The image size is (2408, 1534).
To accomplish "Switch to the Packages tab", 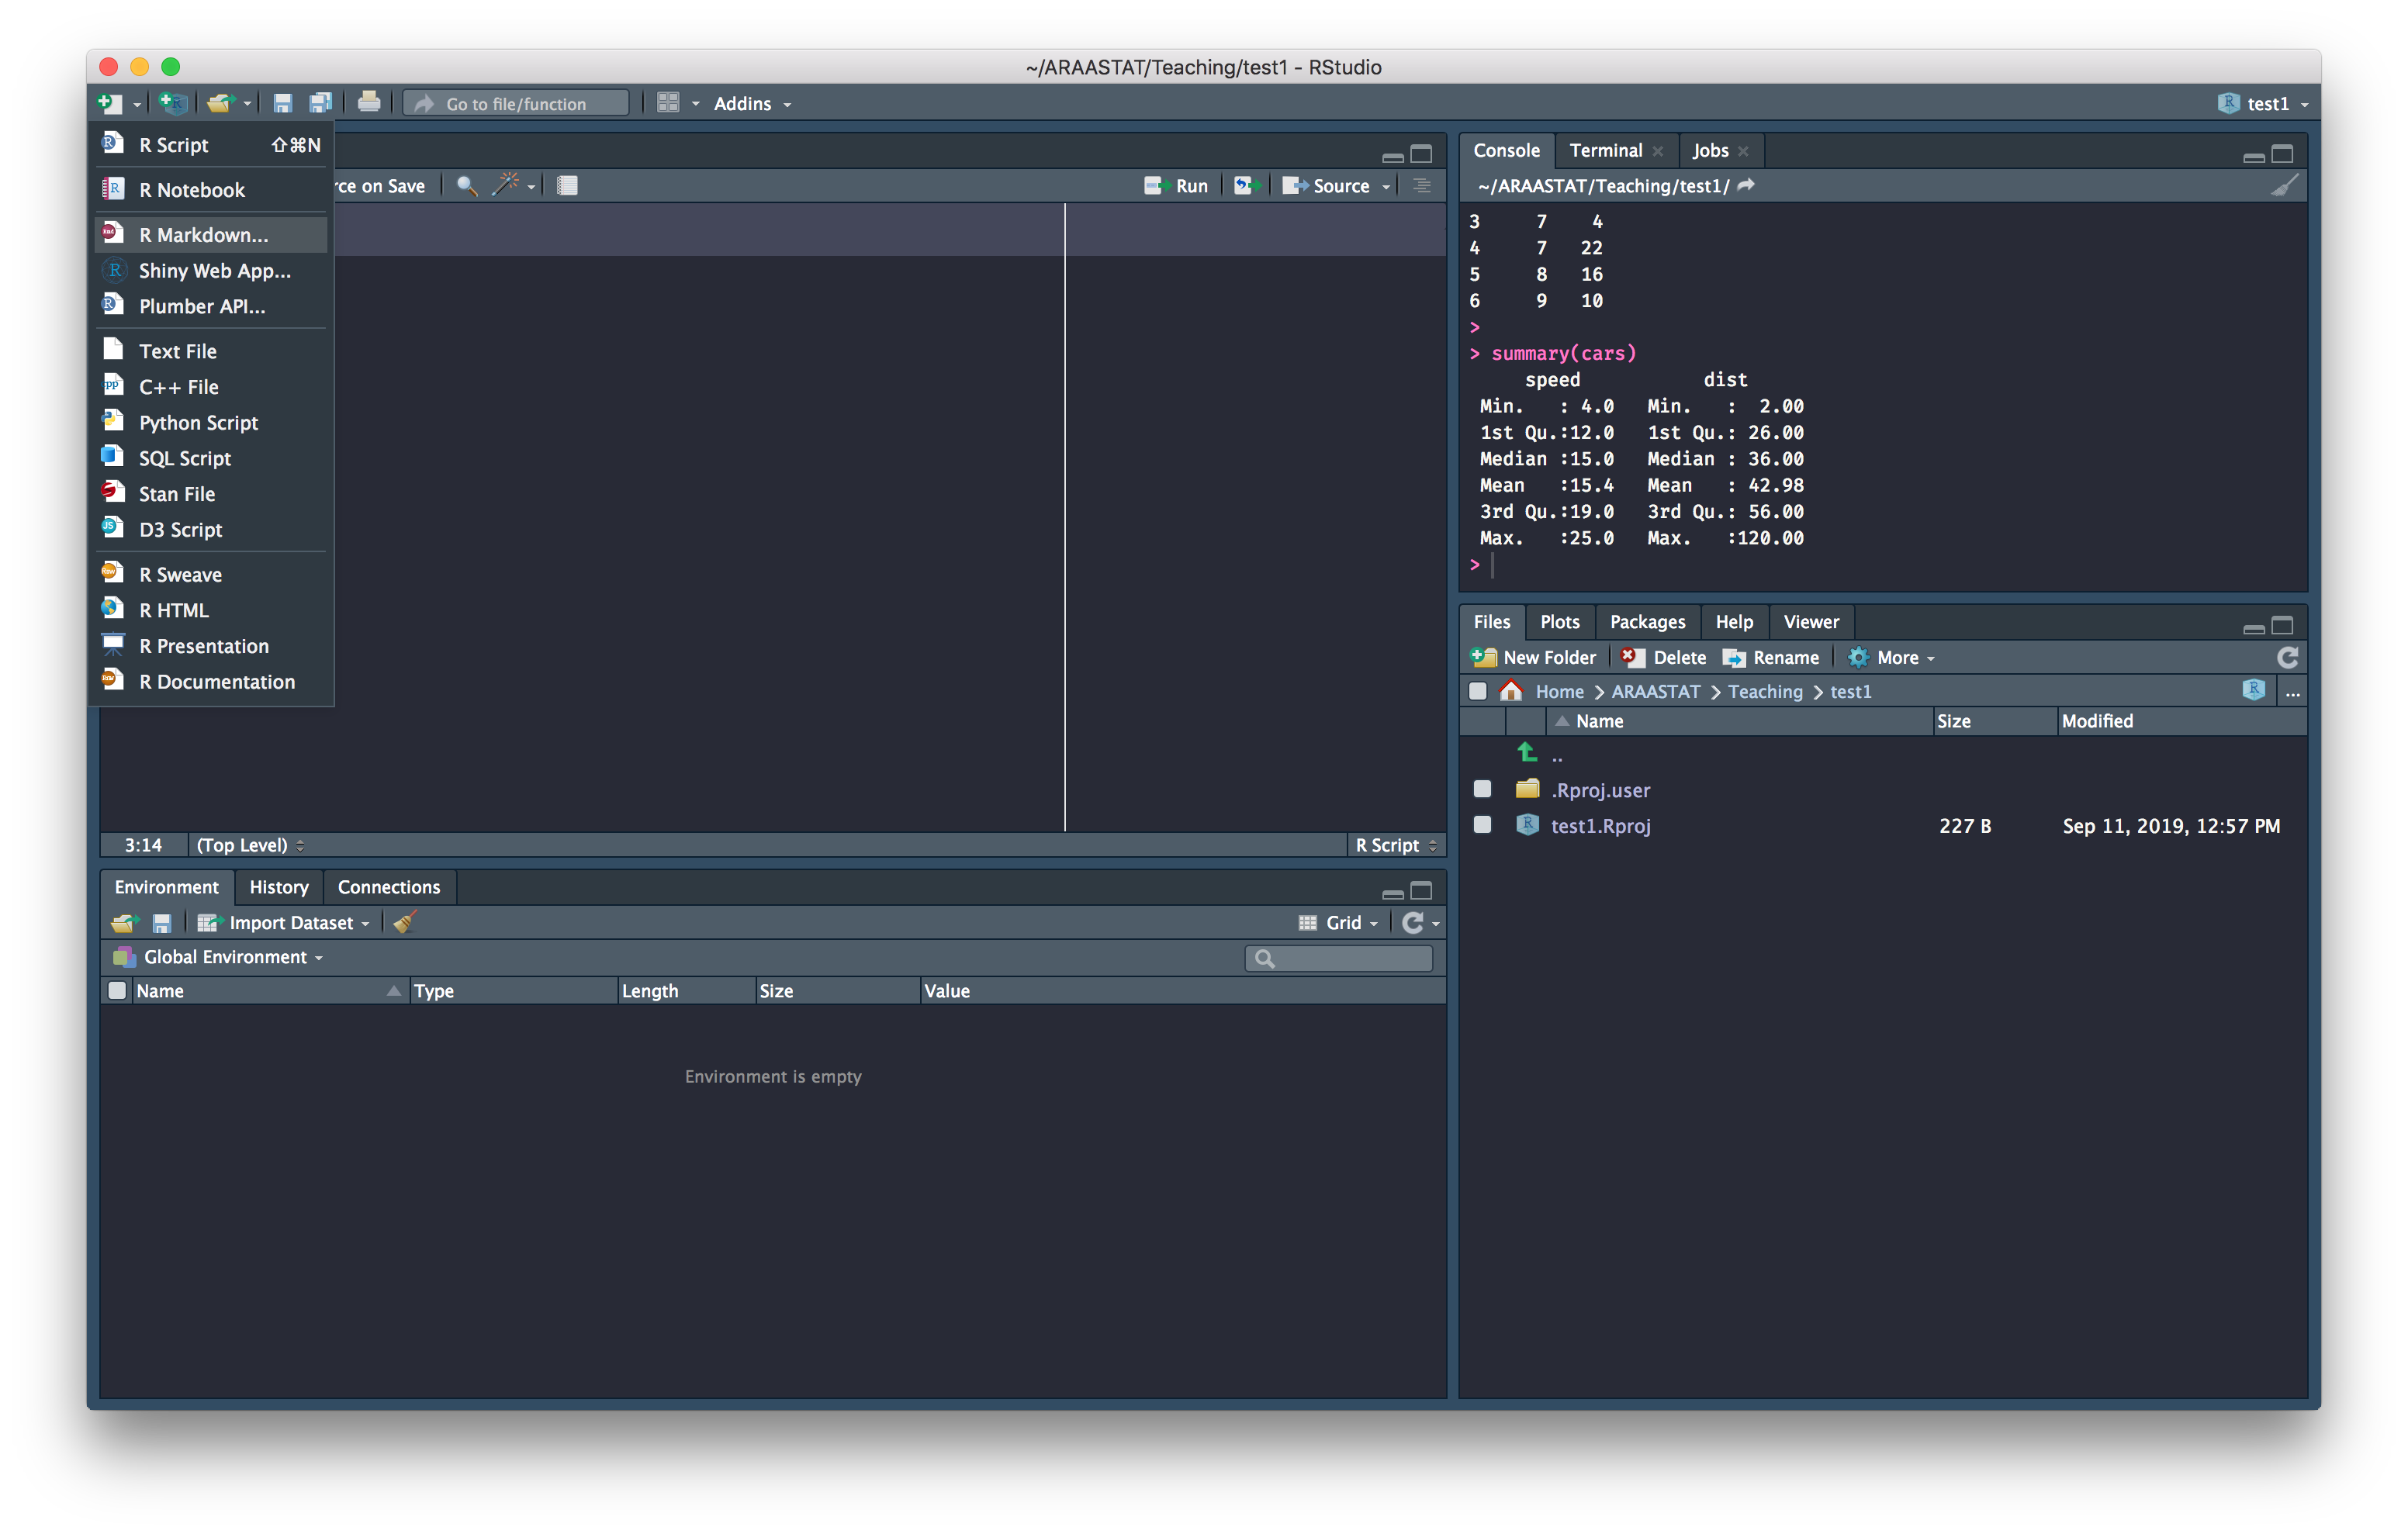I will point(1647,622).
